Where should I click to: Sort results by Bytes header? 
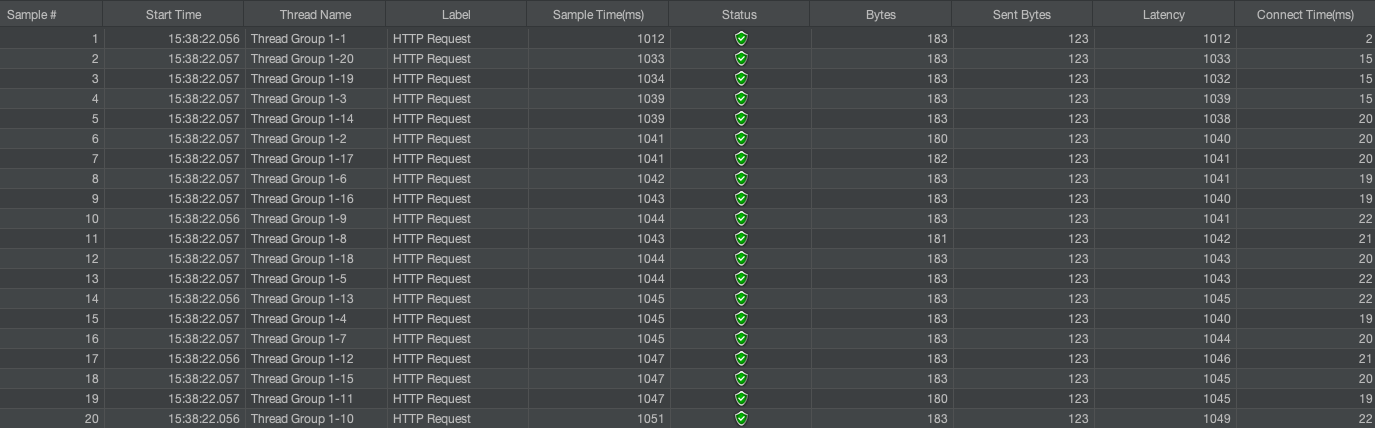[x=881, y=14]
